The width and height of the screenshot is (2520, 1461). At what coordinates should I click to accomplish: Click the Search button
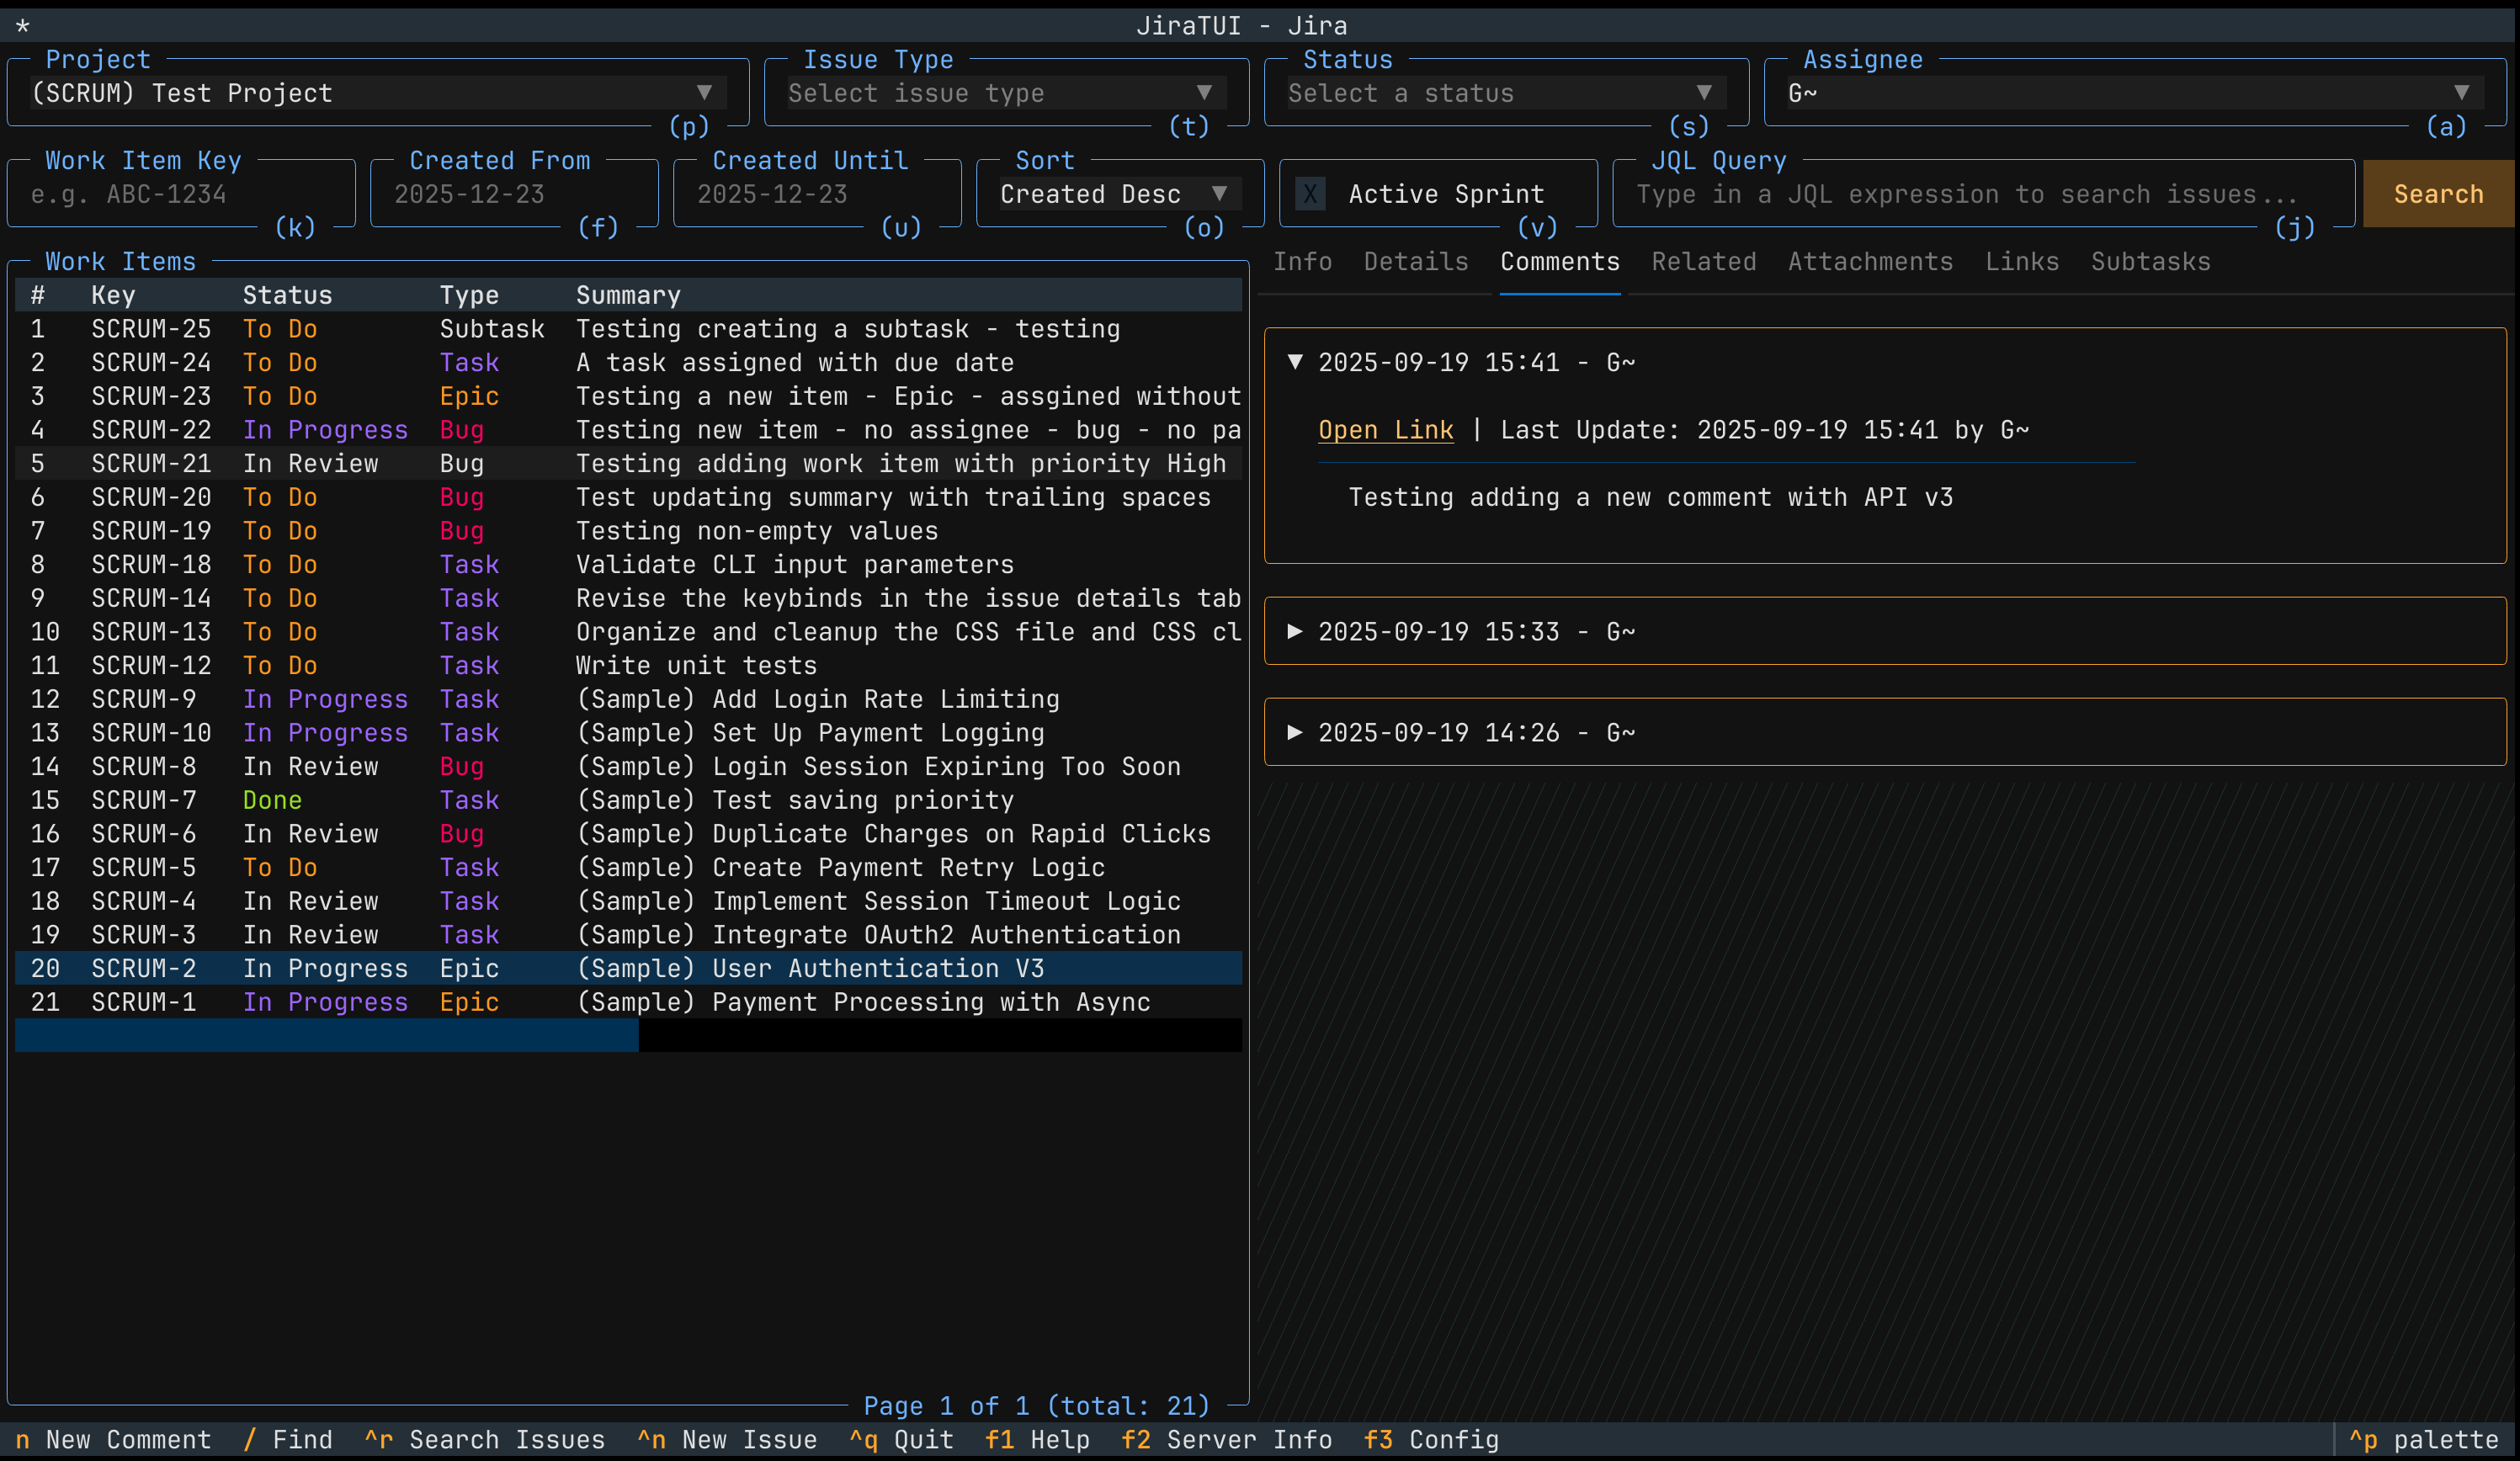[x=2438, y=194]
